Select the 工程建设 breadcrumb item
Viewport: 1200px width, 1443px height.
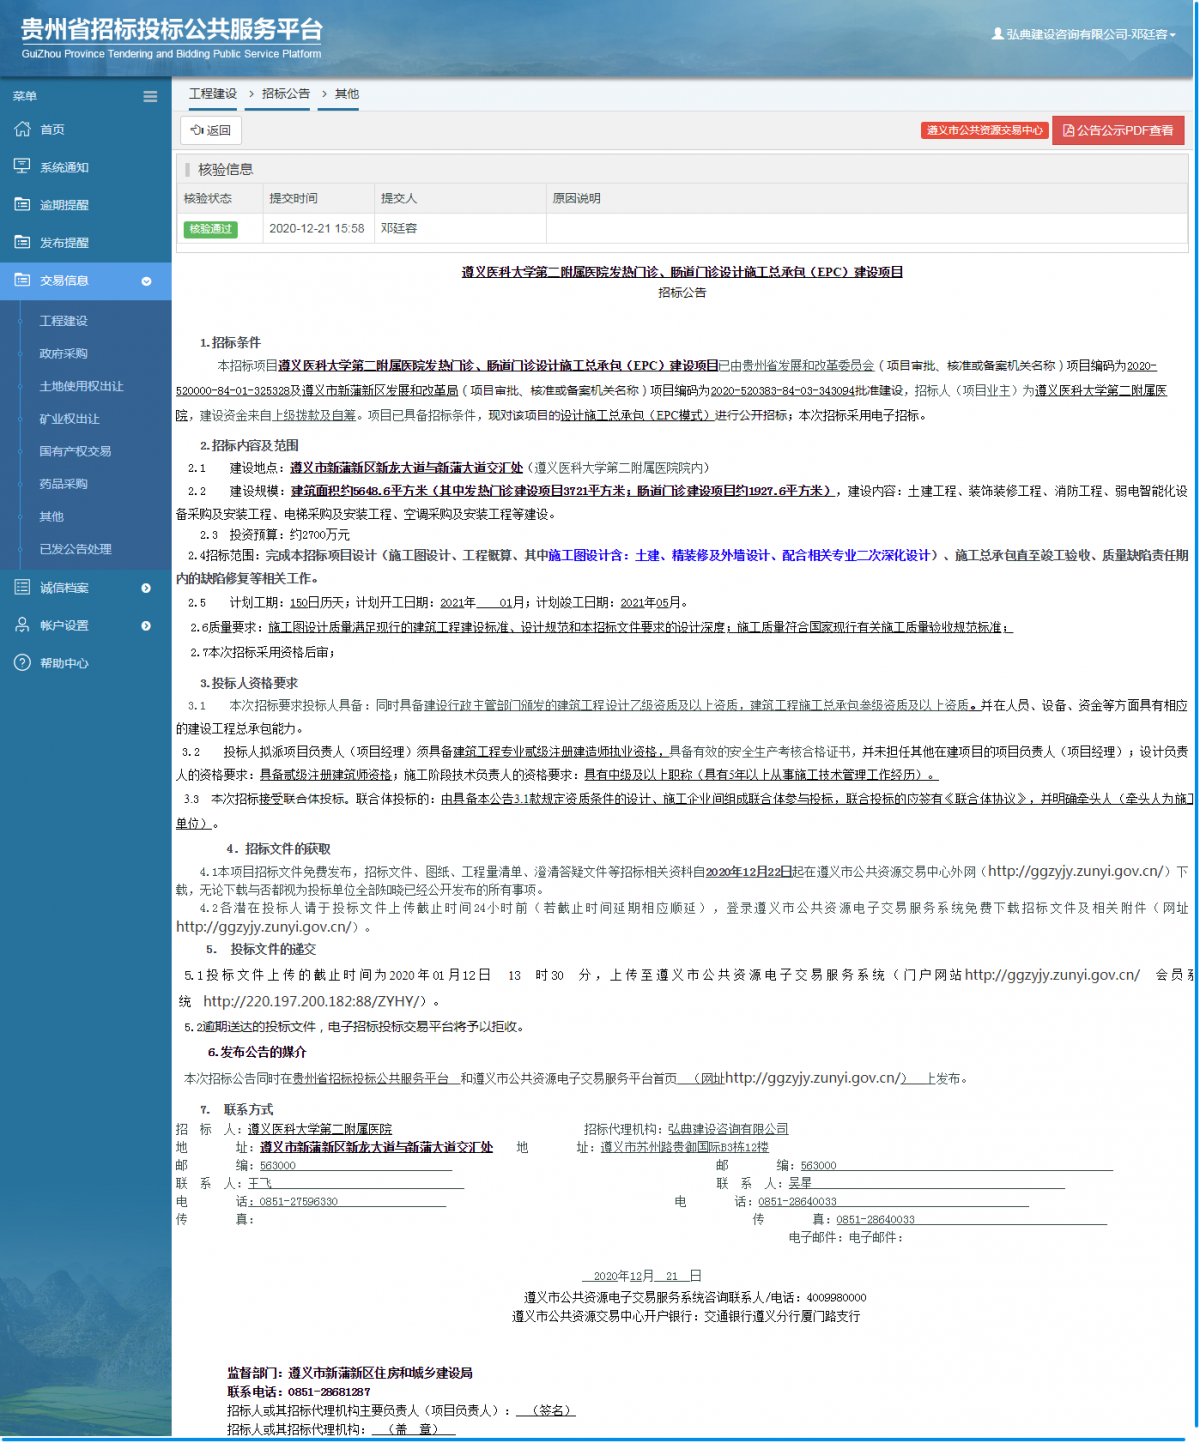coord(212,93)
